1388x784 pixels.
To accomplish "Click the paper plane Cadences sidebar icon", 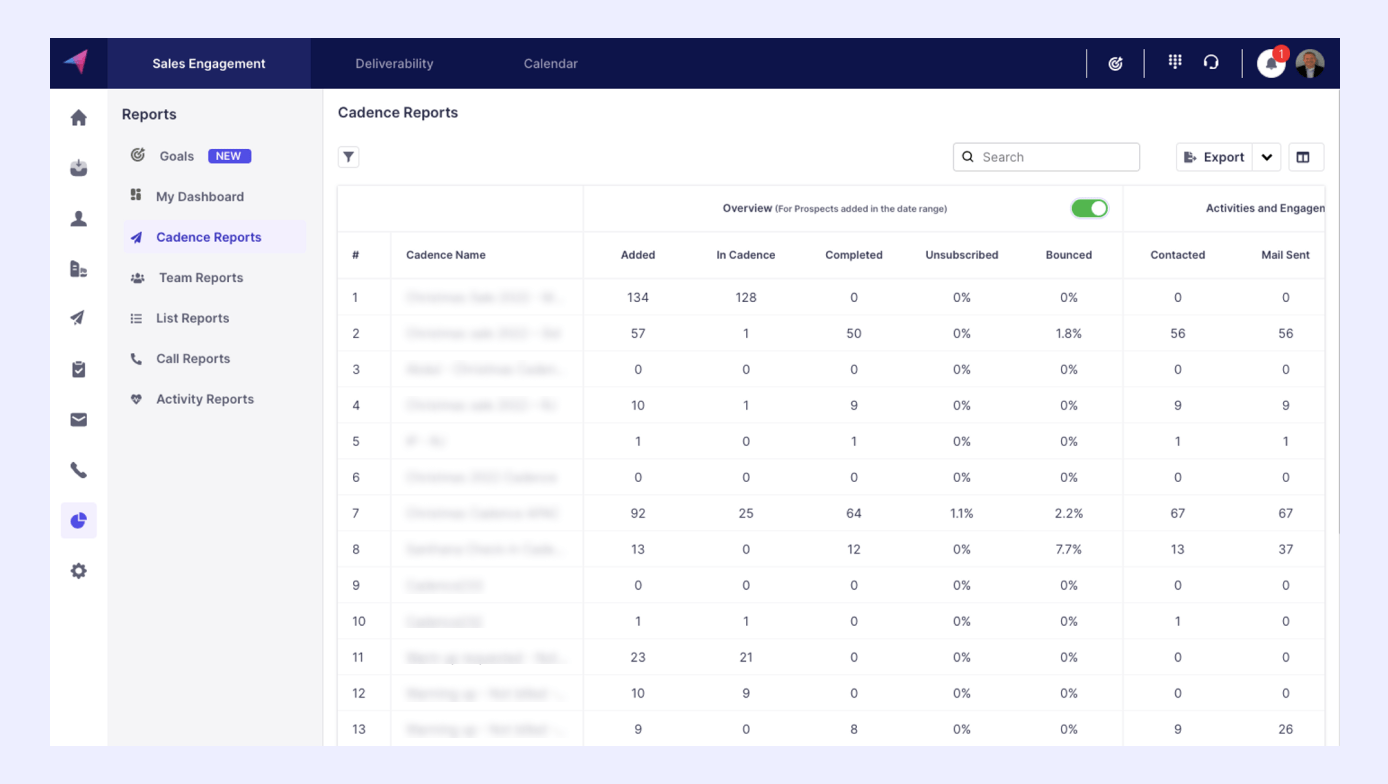I will [x=79, y=318].
